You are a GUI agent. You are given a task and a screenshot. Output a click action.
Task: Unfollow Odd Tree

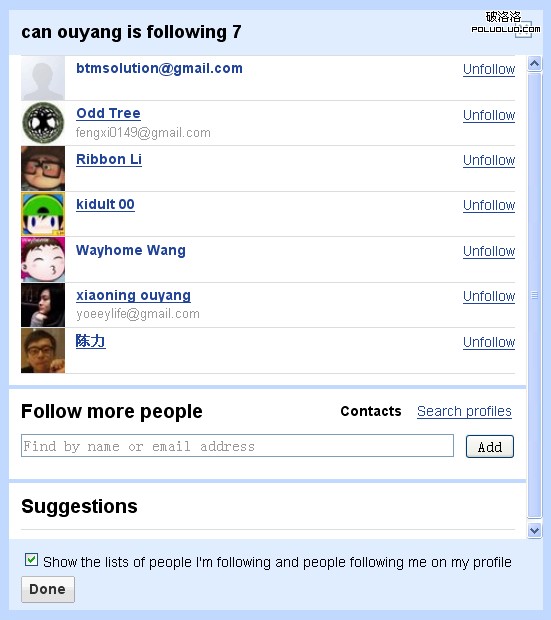tap(489, 115)
